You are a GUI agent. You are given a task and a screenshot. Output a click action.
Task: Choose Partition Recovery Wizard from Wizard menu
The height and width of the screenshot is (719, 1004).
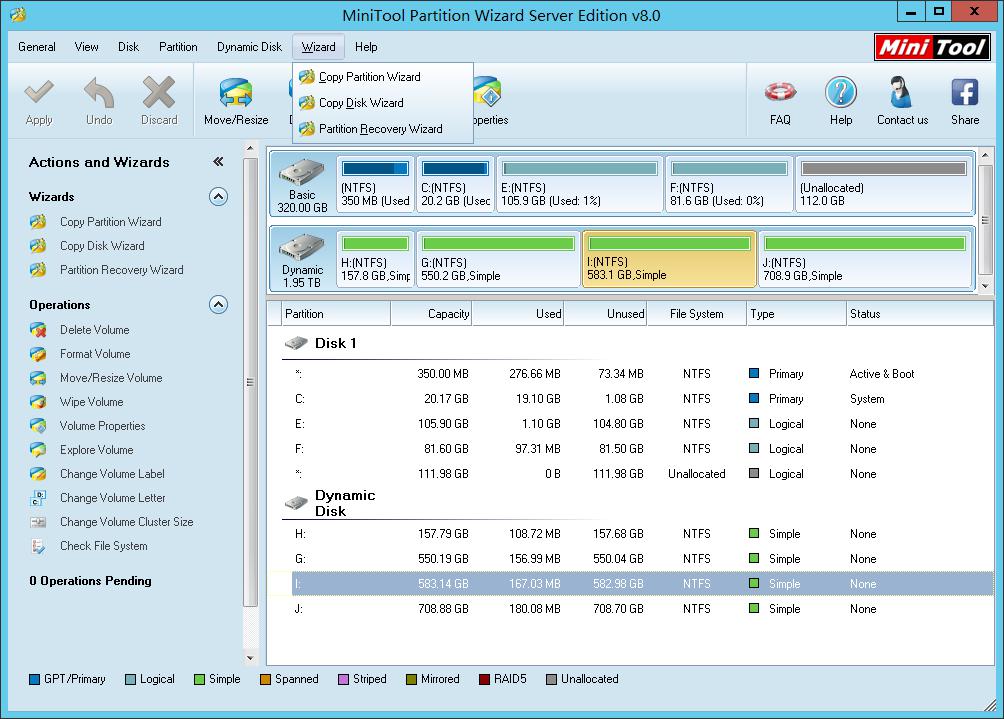(x=382, y=129)
